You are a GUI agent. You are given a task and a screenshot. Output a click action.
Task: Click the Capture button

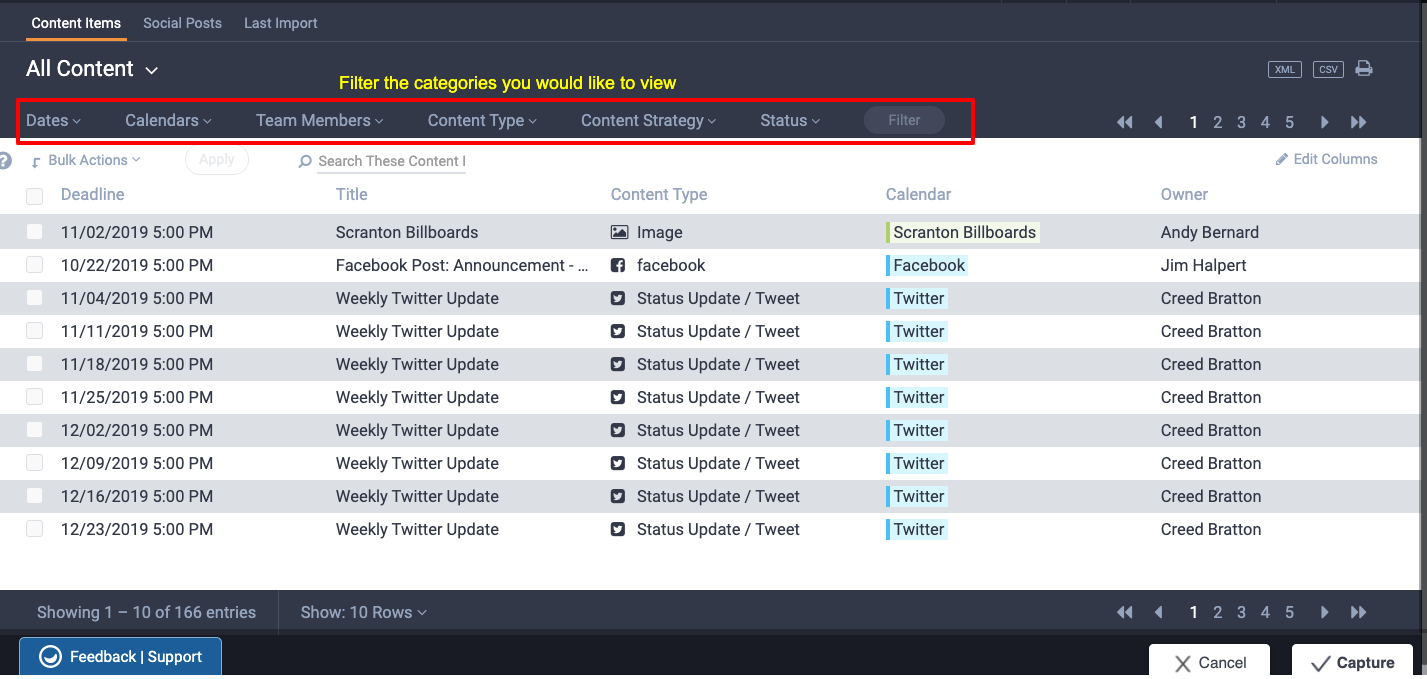pos(1352,662)
